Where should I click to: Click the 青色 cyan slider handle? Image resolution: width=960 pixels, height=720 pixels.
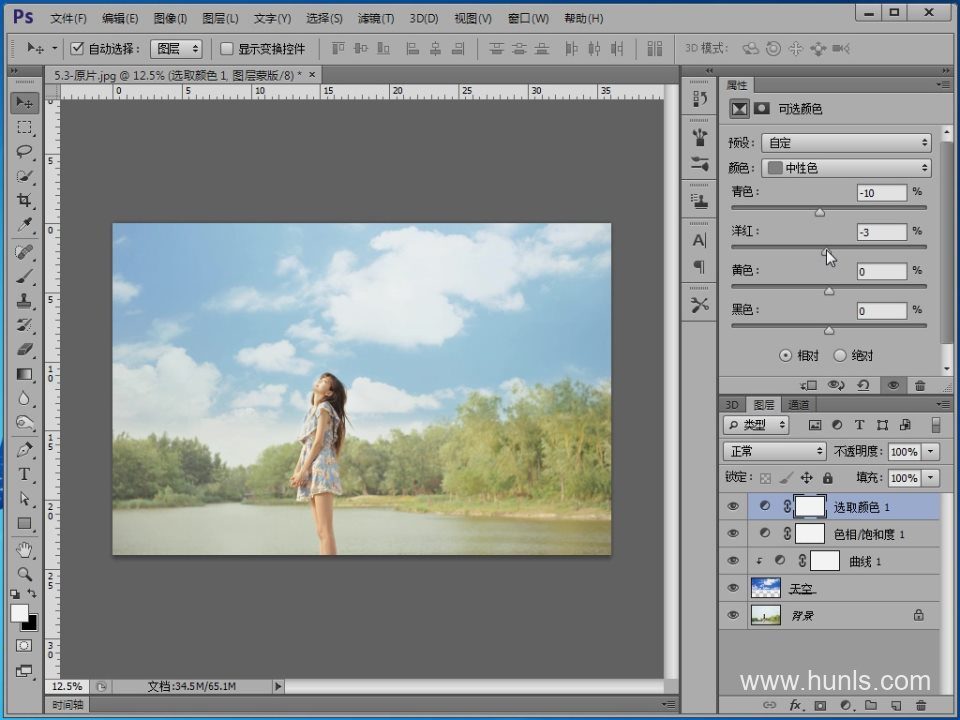click(820, 212)
